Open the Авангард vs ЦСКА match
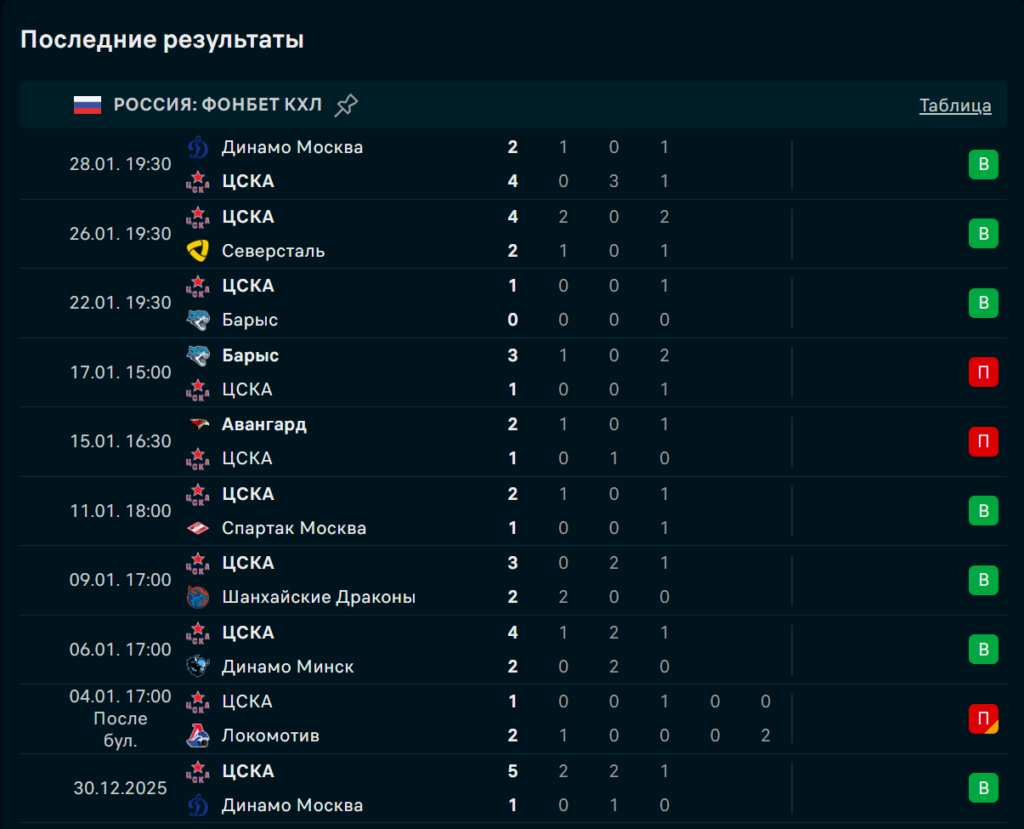The image size is (1024, 829). [400, 441]
